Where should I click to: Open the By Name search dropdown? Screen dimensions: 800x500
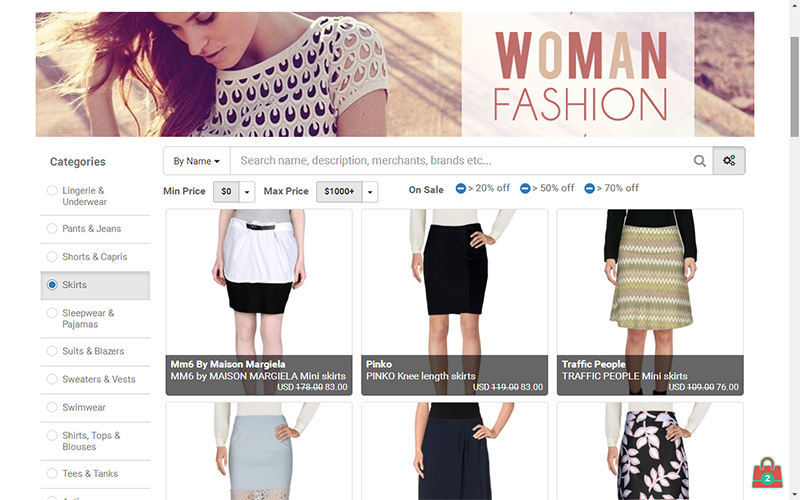pyautogui.click(x=196, y=161)
